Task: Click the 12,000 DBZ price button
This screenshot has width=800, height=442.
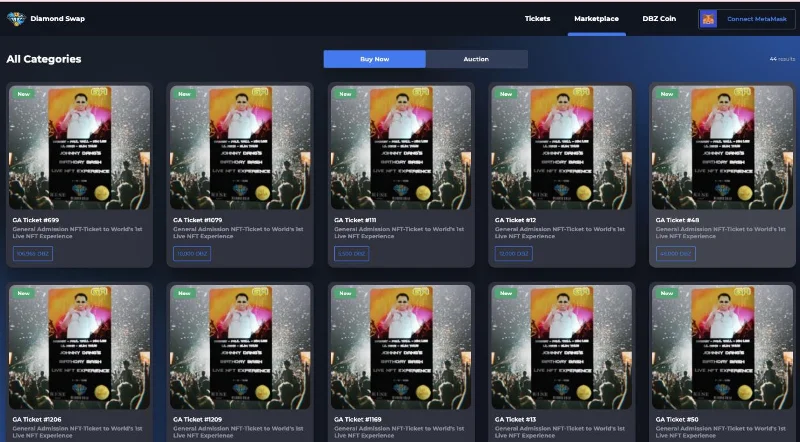Action: [x=514, y=254]
